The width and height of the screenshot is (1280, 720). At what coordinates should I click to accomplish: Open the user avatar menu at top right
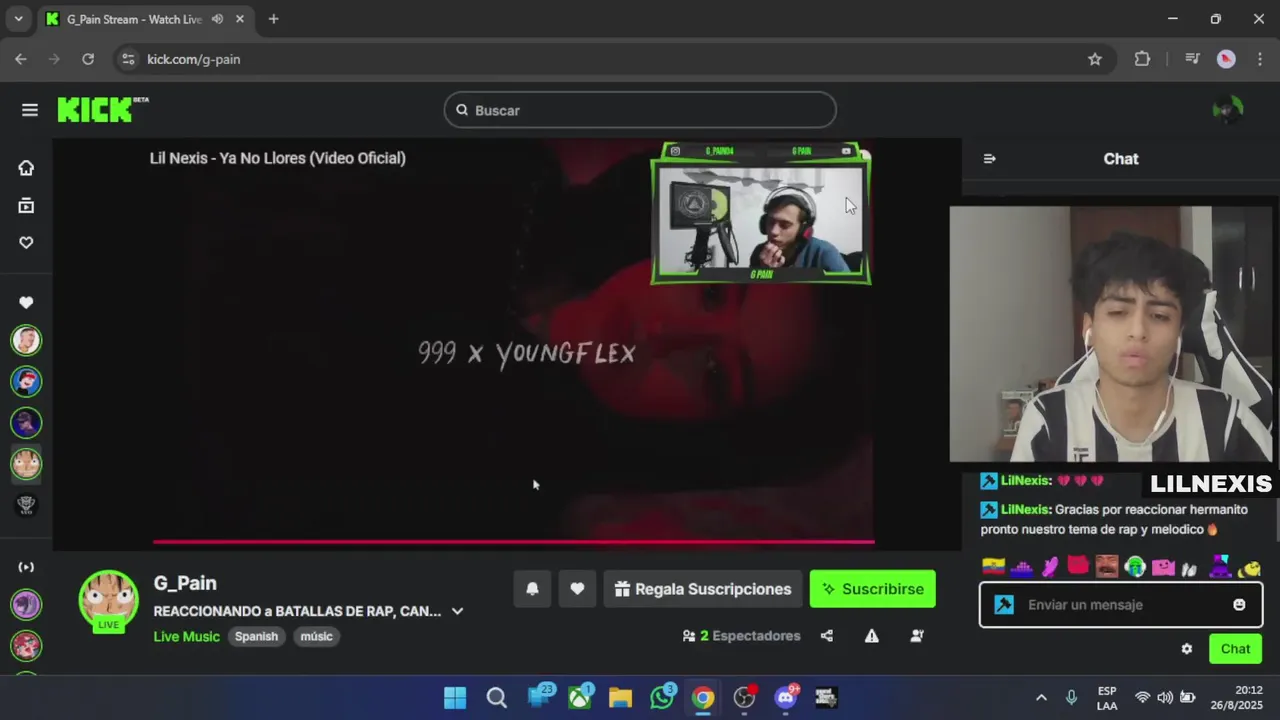[1227, 110]
